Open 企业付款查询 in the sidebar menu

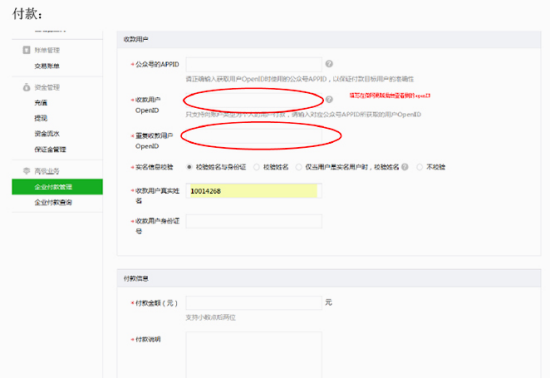(x=53, y=202)
